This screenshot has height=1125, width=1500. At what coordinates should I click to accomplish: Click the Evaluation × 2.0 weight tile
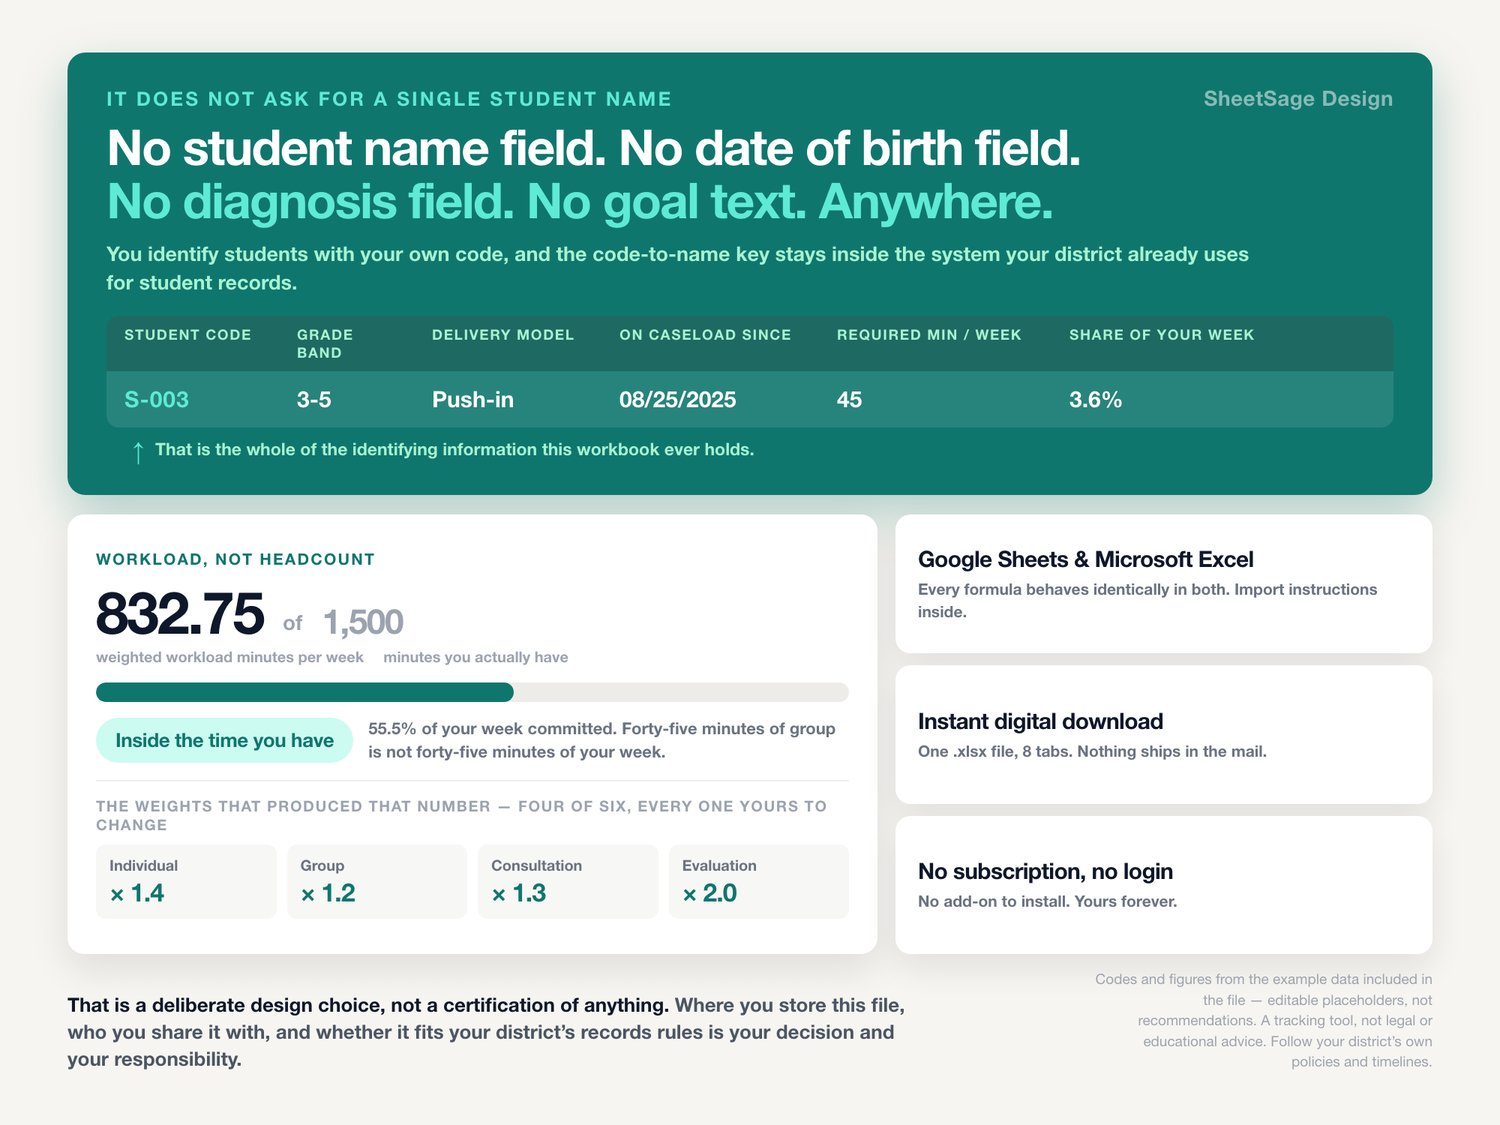point(759,881)
